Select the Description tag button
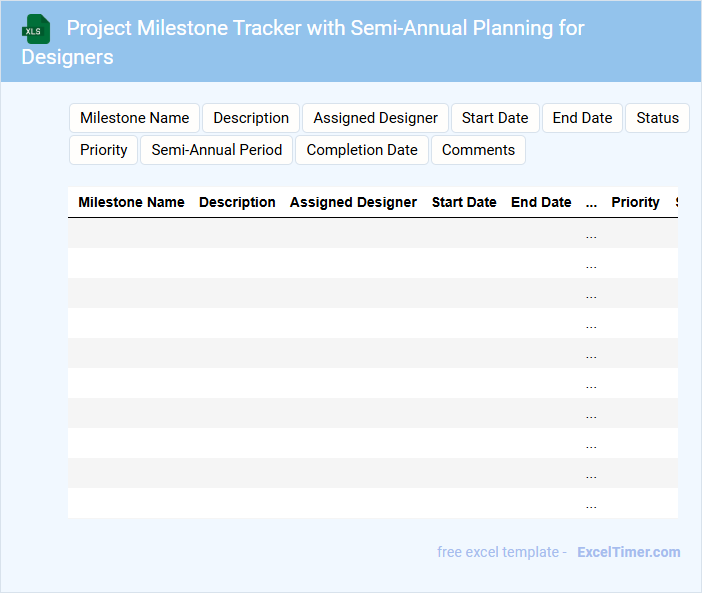702x593 pixels. [x=251, y=118]
